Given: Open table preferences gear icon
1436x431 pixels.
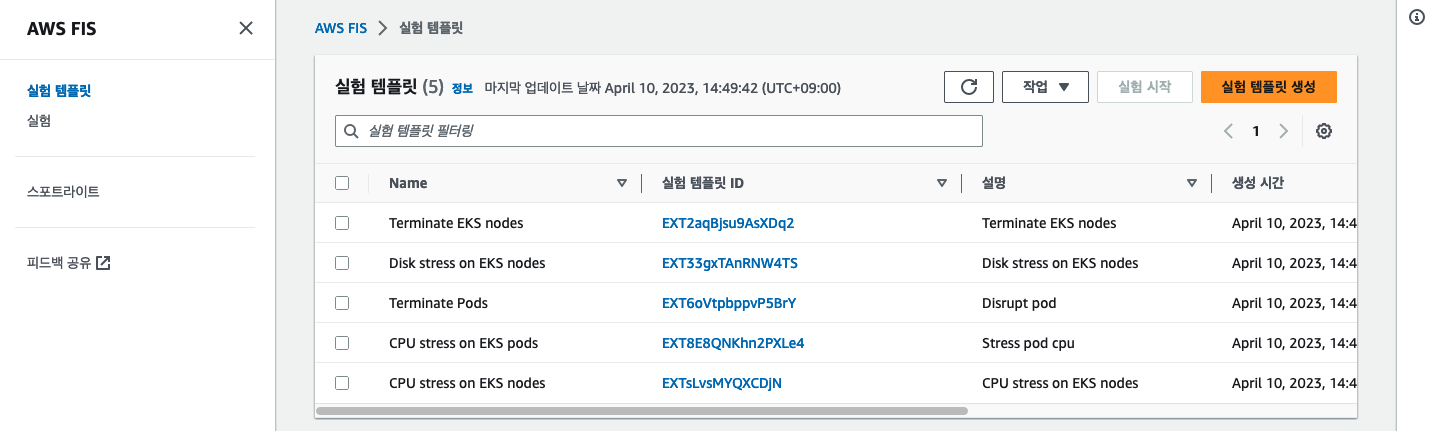Looking at the screenshot, I should point(1324,131).
